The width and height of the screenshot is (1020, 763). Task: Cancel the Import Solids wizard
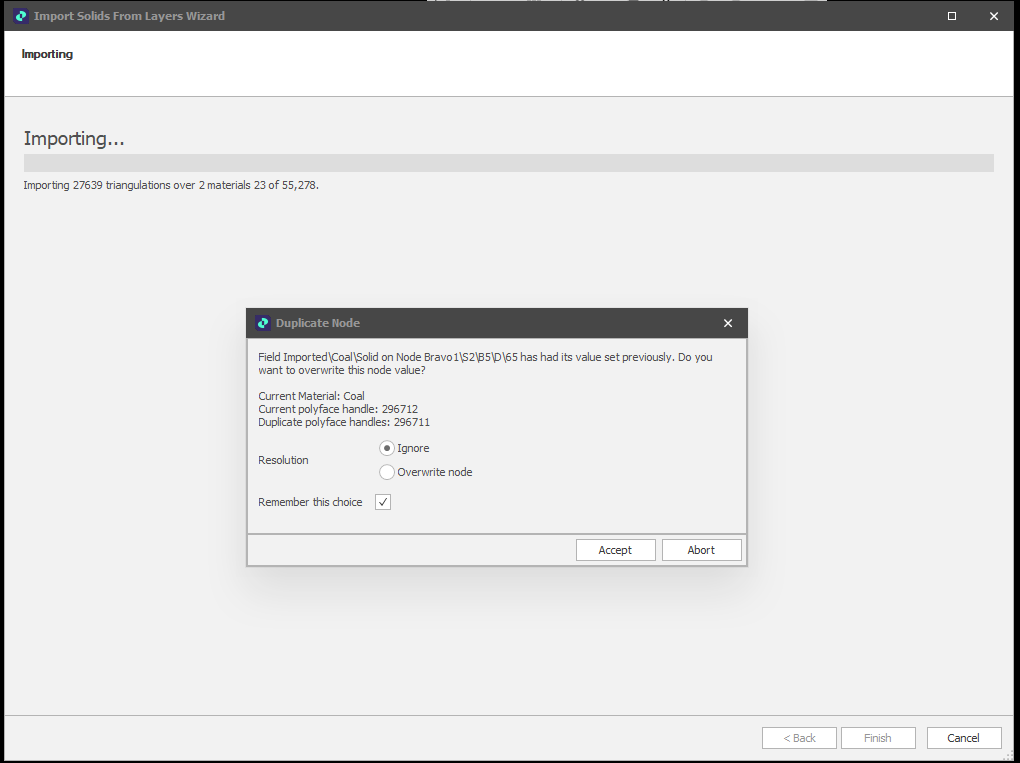[963, 737]
